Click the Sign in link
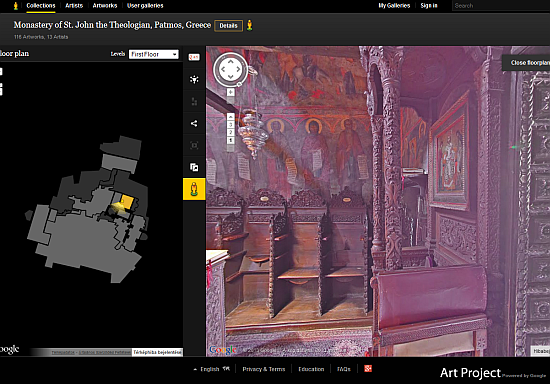This screenshot has height=384, width=550. pyautogui.click(x=429, y=6)
